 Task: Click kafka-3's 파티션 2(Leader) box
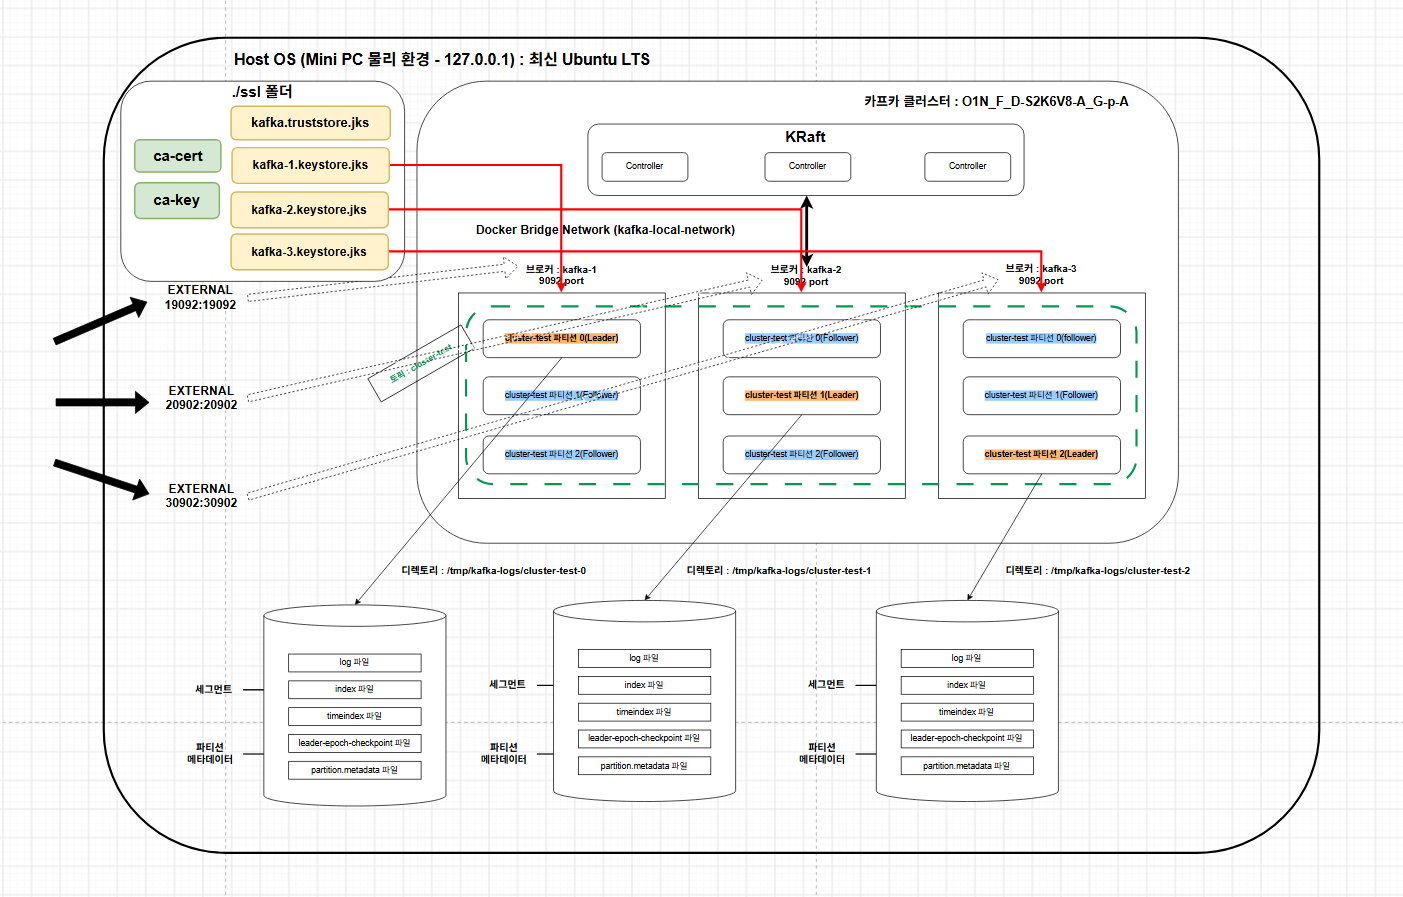pyautogui.click(x=1041, y=454)
